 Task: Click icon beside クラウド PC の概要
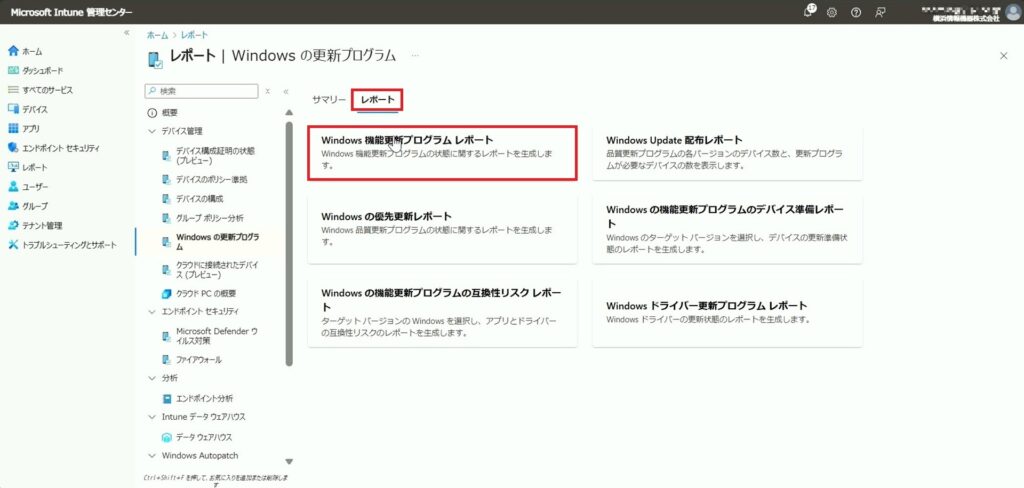(x=167, y=293)
